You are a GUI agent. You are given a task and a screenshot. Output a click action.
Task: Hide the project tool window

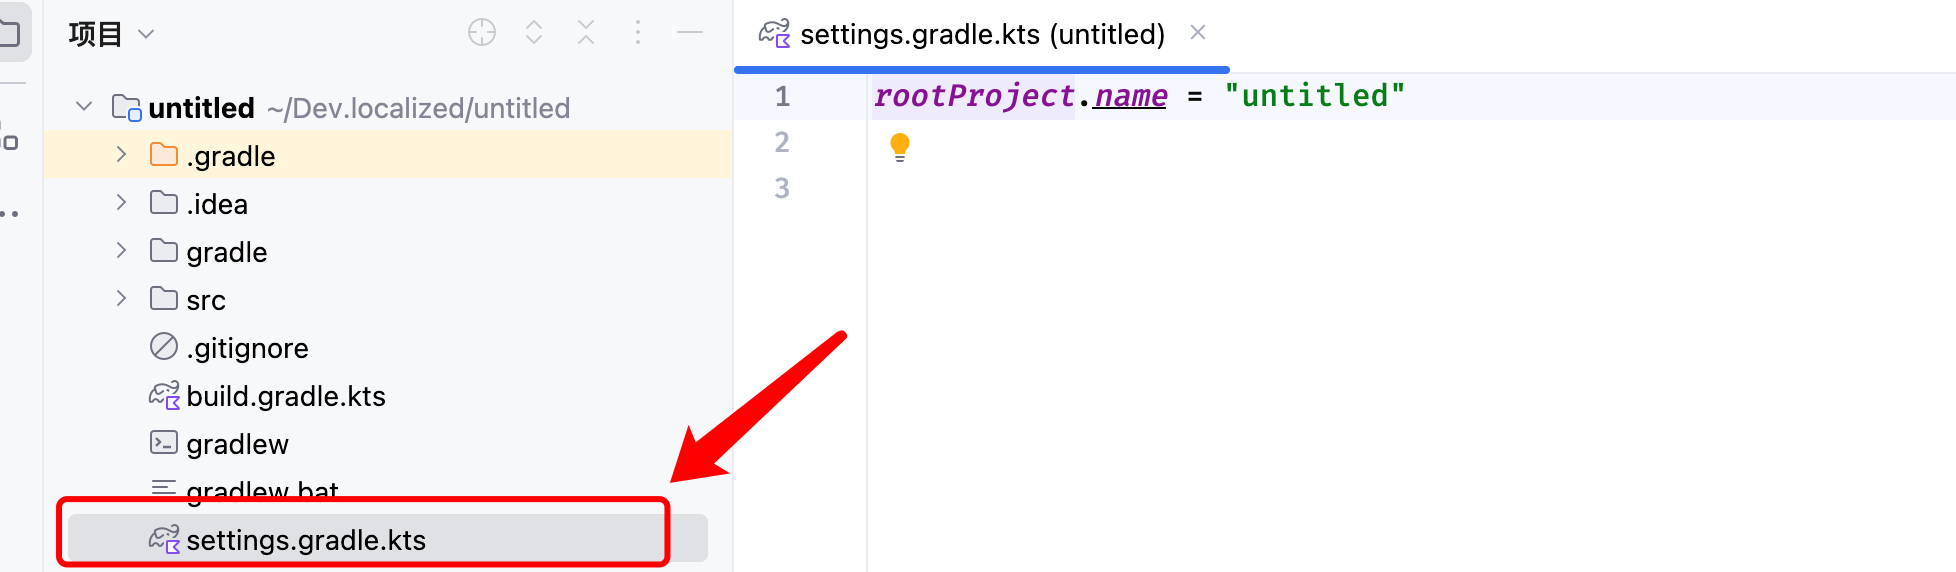(690, 33)
